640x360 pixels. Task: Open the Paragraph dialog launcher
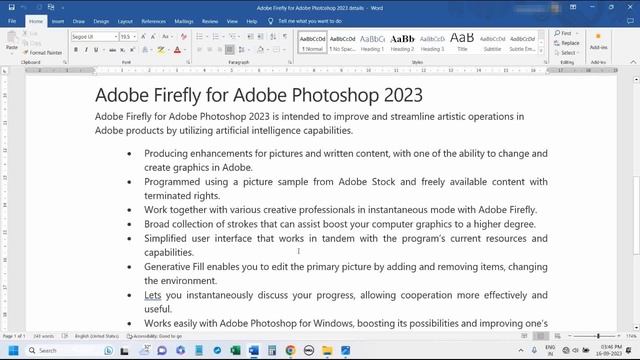pyautogui.click(x=290, y=62)
